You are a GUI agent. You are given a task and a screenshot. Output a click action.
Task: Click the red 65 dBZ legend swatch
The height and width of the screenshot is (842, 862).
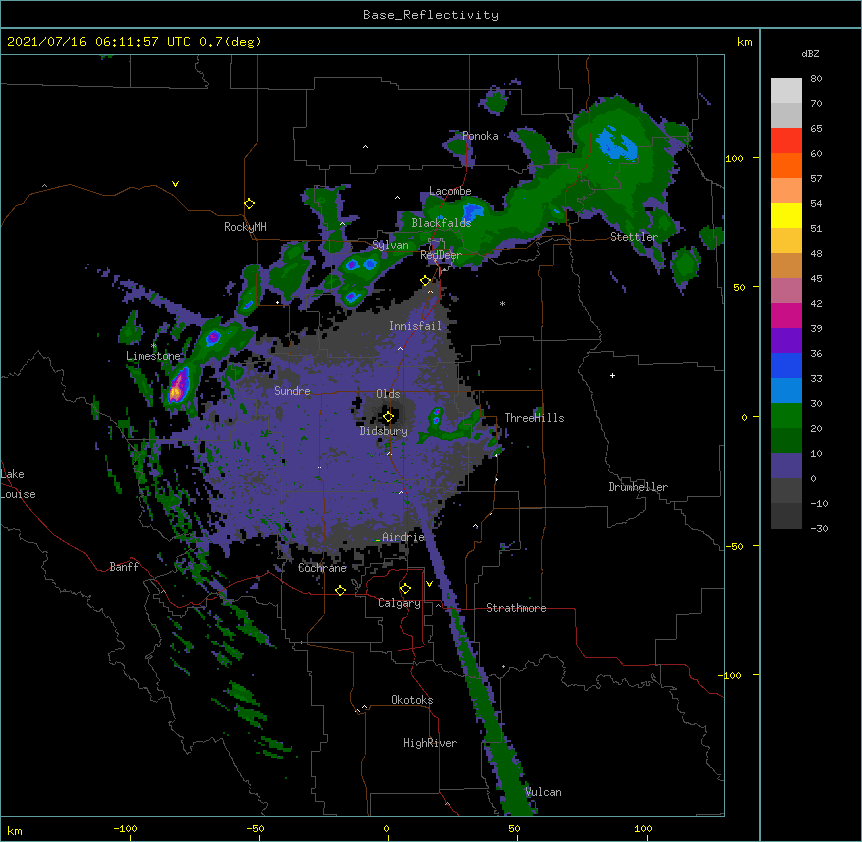coord(786,140)
